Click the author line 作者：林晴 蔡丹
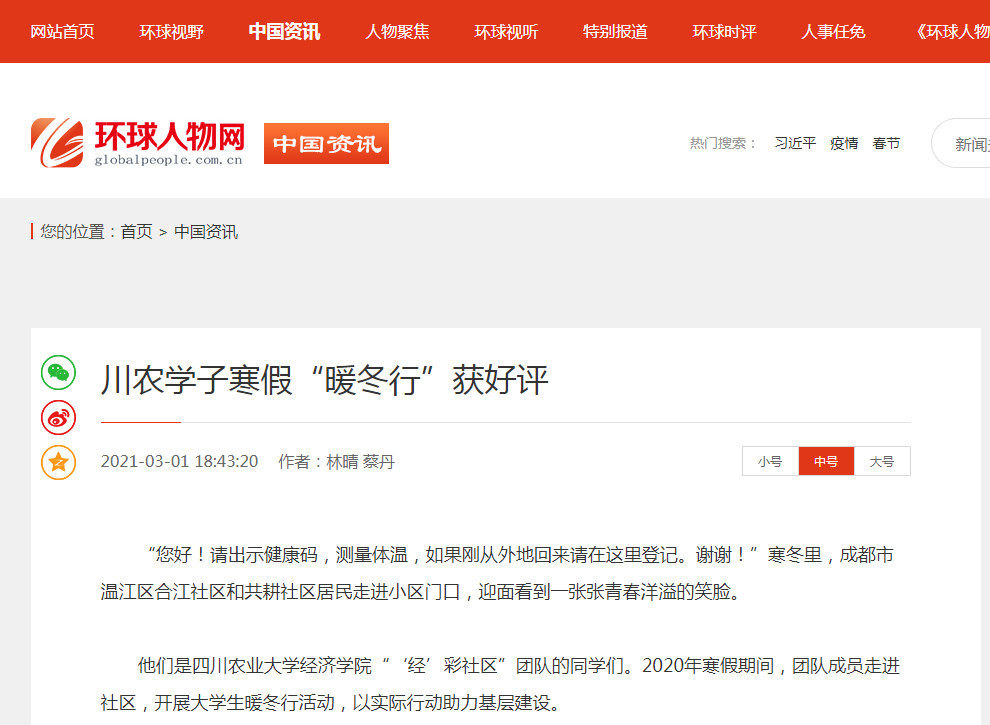Image resolution: width=990 pixels, height=725 pixels. (337, 462)
